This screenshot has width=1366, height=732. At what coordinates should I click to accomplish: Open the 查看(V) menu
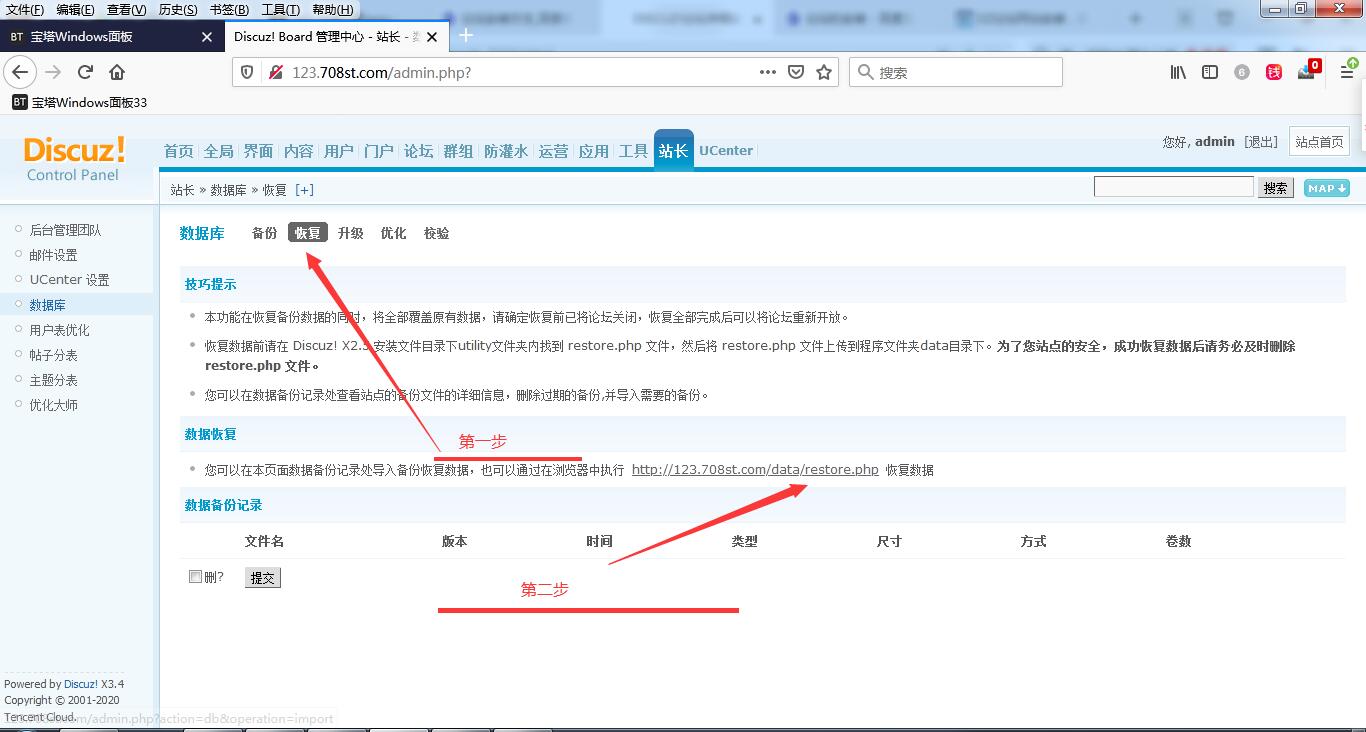click(126, 10)
